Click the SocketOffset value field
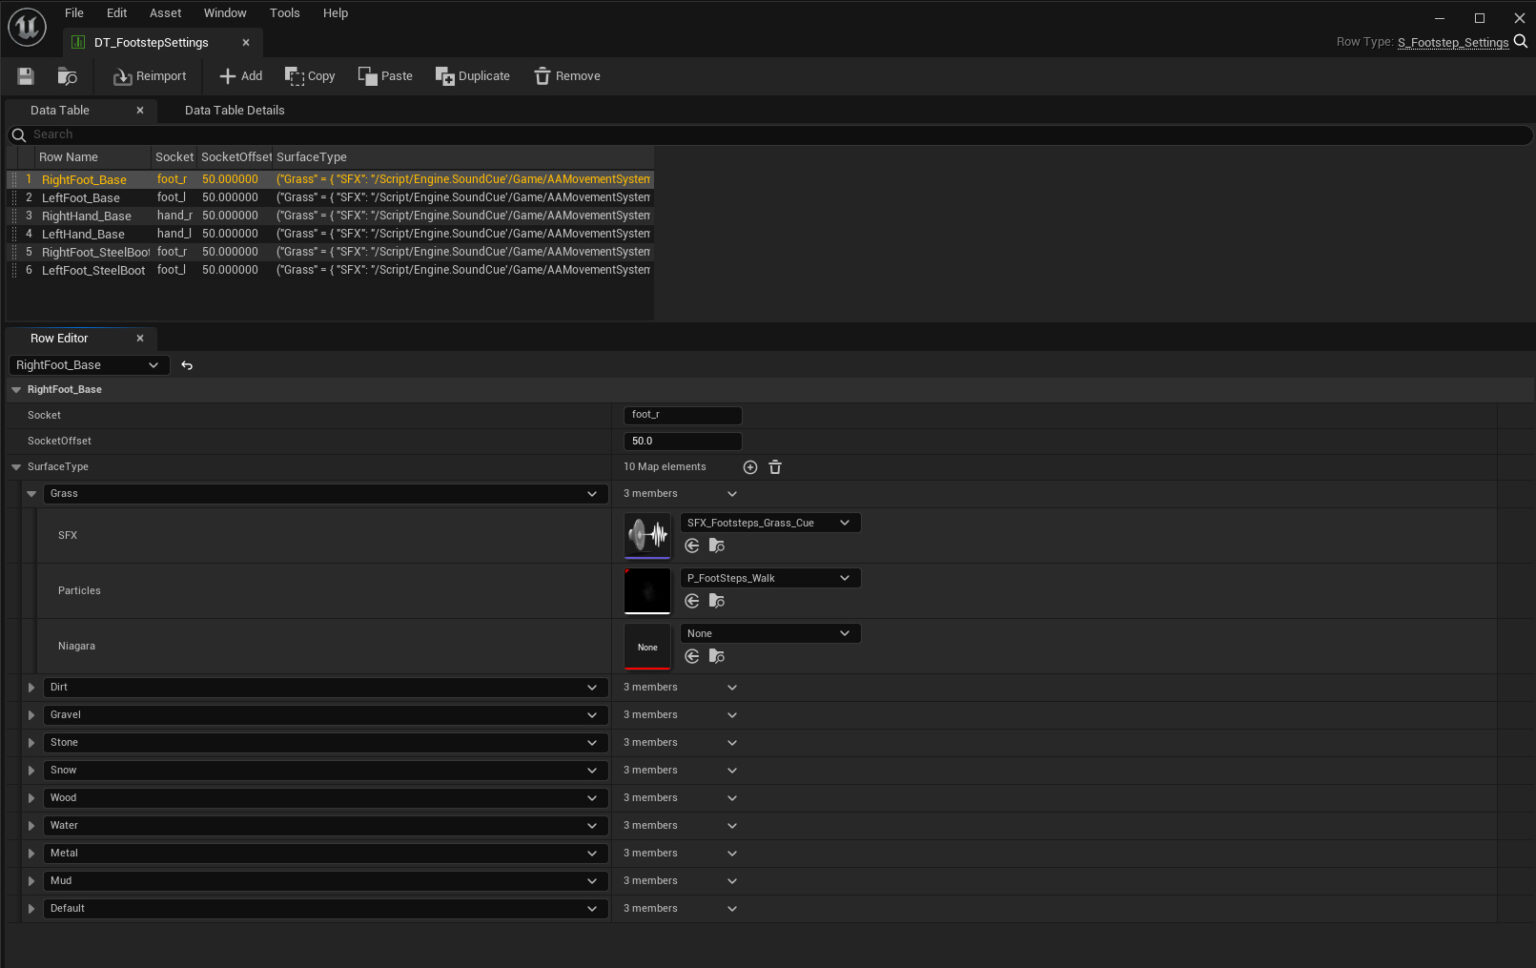Image resolution: width=1536 pixels, height=968 pixels. click(682, 441)
